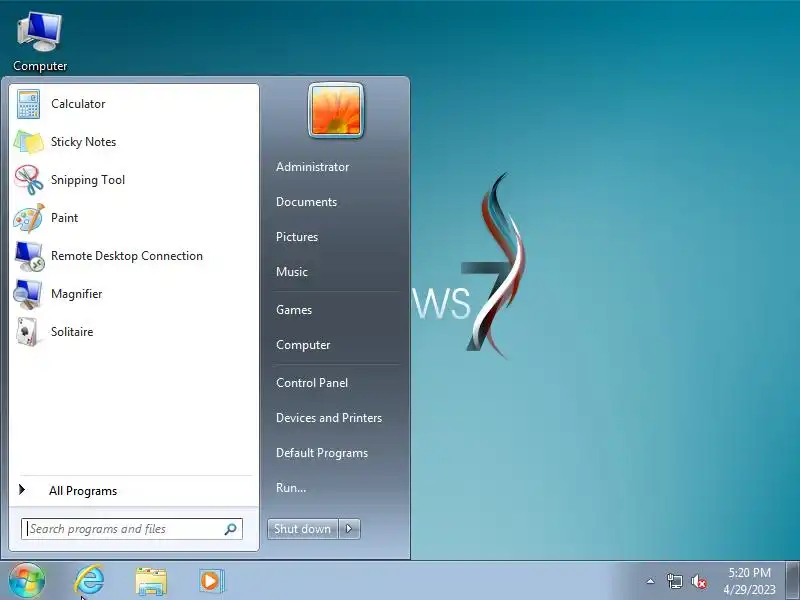The image size is (800, 600).
Task: Select the Snipping Tool text label
Action: (88, 180)
